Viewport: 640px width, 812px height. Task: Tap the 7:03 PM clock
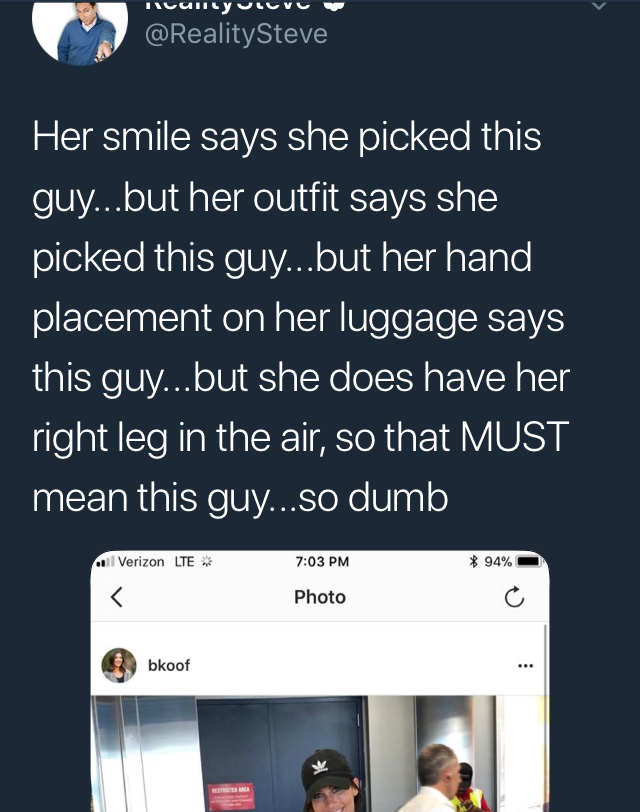[322, 561]
